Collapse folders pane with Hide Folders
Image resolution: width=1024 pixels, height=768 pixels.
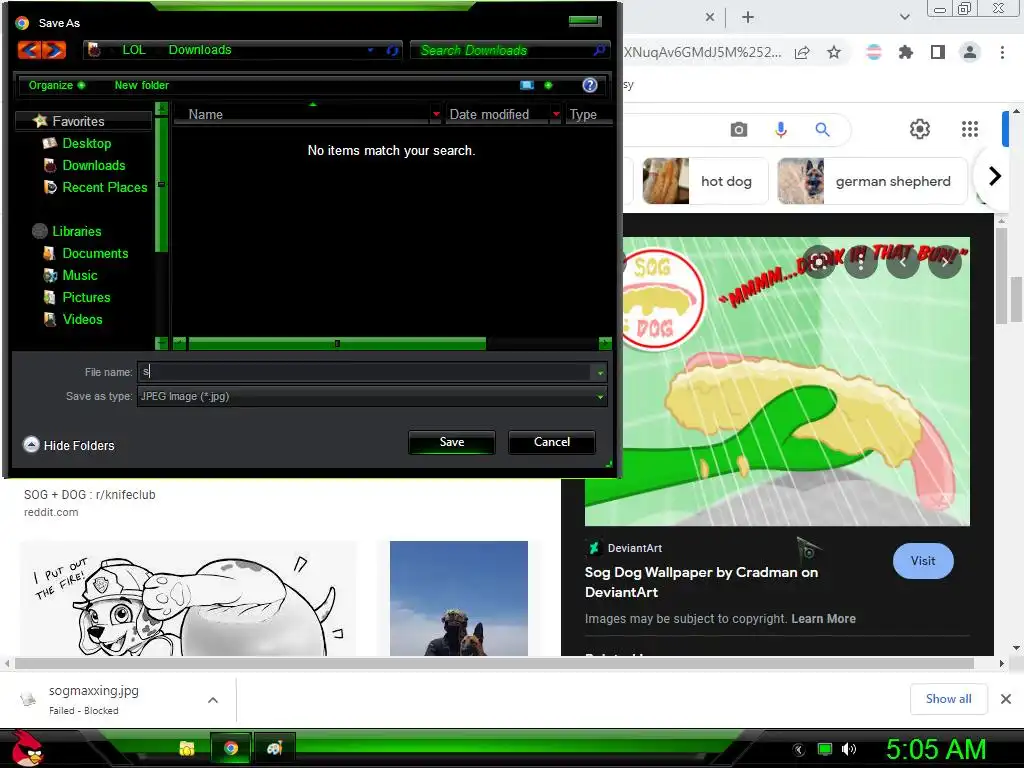coord(69,445)
